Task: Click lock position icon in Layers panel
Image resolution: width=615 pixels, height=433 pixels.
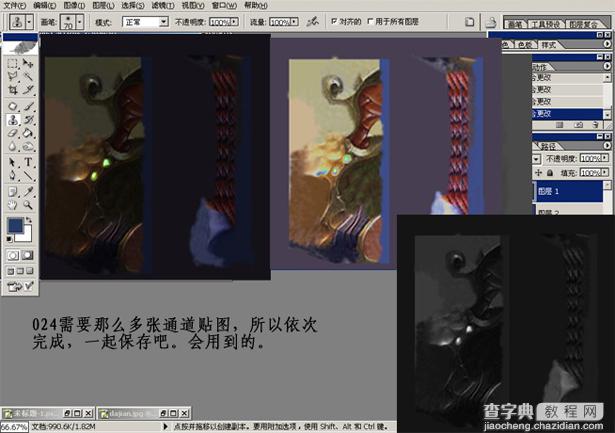Action: [x=539, y=173]
